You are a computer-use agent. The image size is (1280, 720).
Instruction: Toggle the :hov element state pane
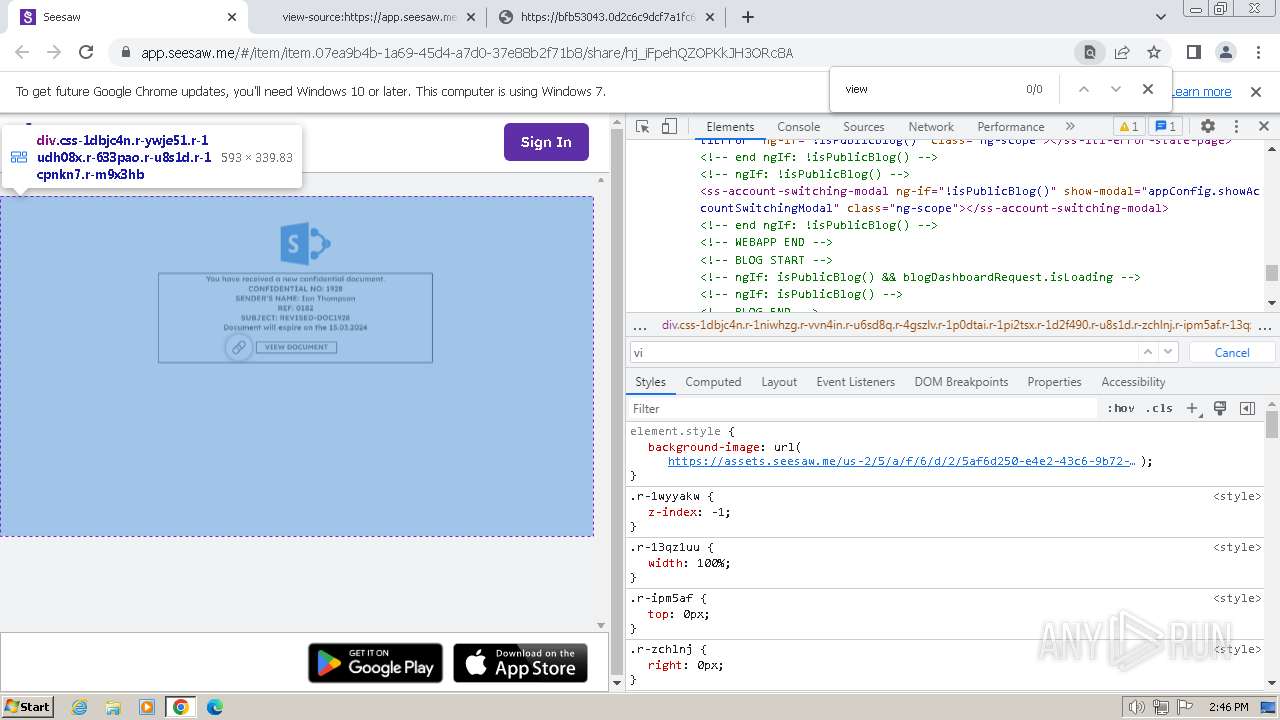tap(1121, 408)
